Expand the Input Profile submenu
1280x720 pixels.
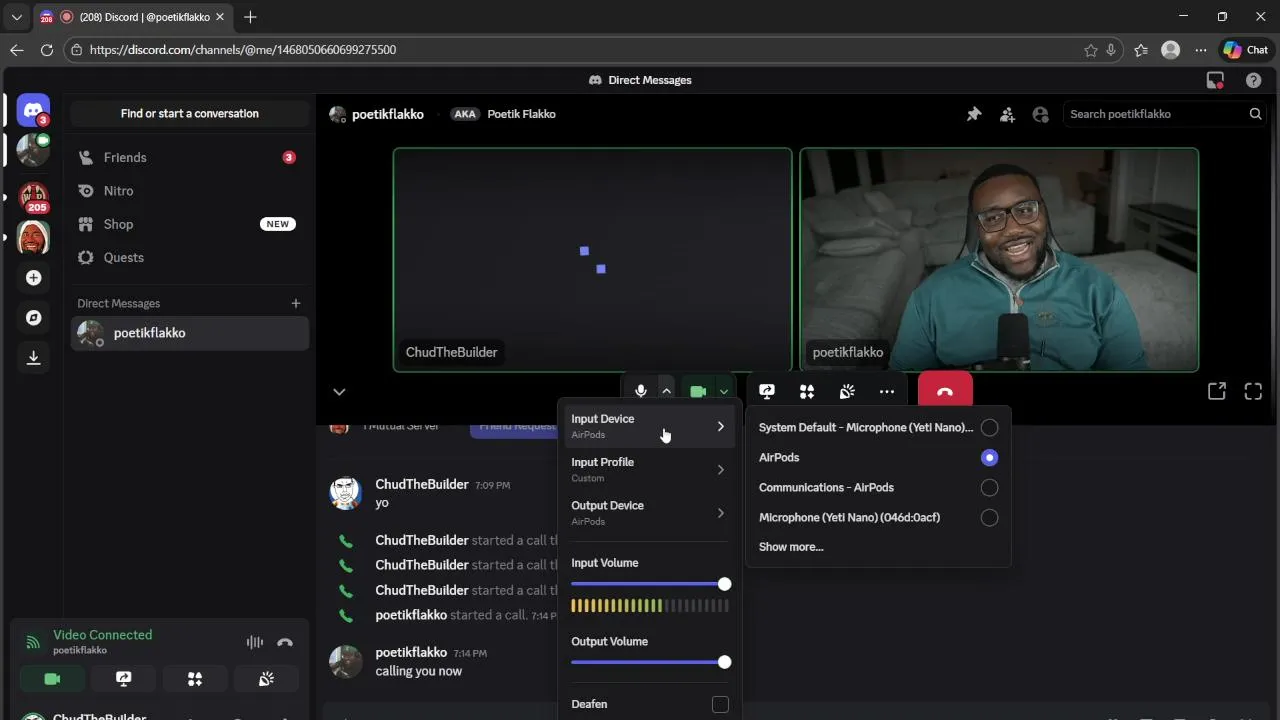point(650,469)
